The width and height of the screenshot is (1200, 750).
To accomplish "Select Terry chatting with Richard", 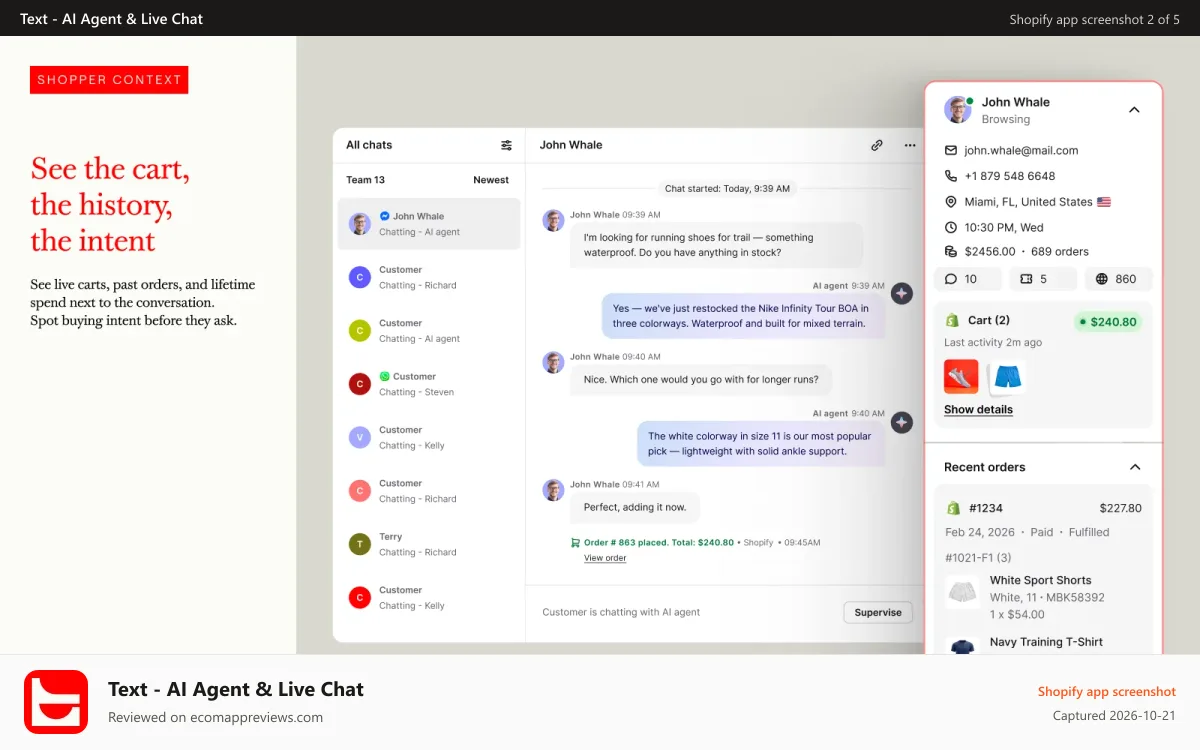I will (429, 544).
